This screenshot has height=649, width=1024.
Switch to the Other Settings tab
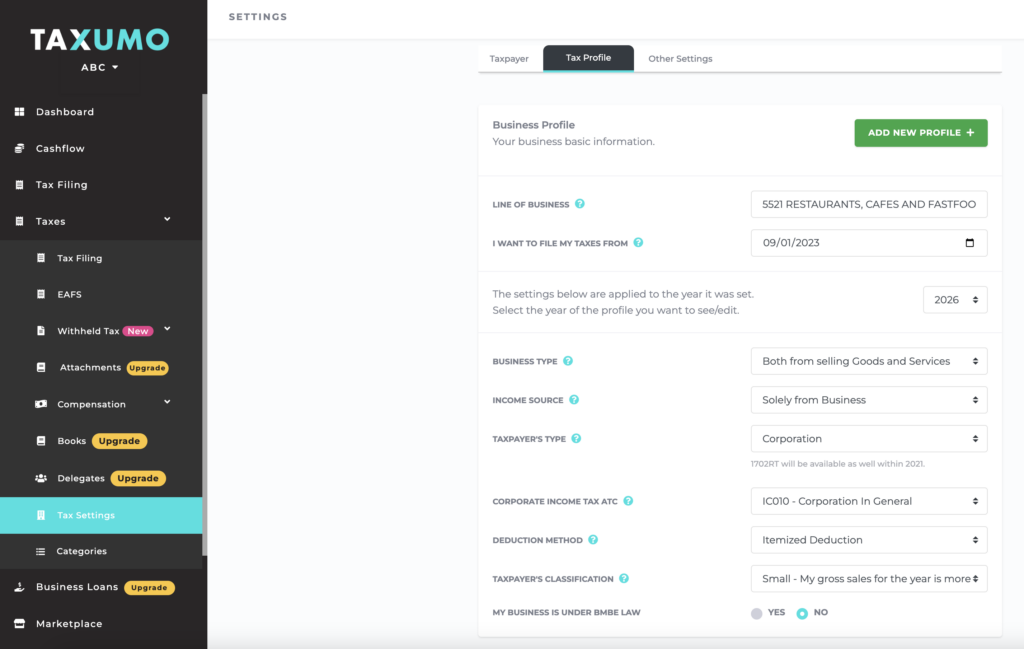pos(680,59)
